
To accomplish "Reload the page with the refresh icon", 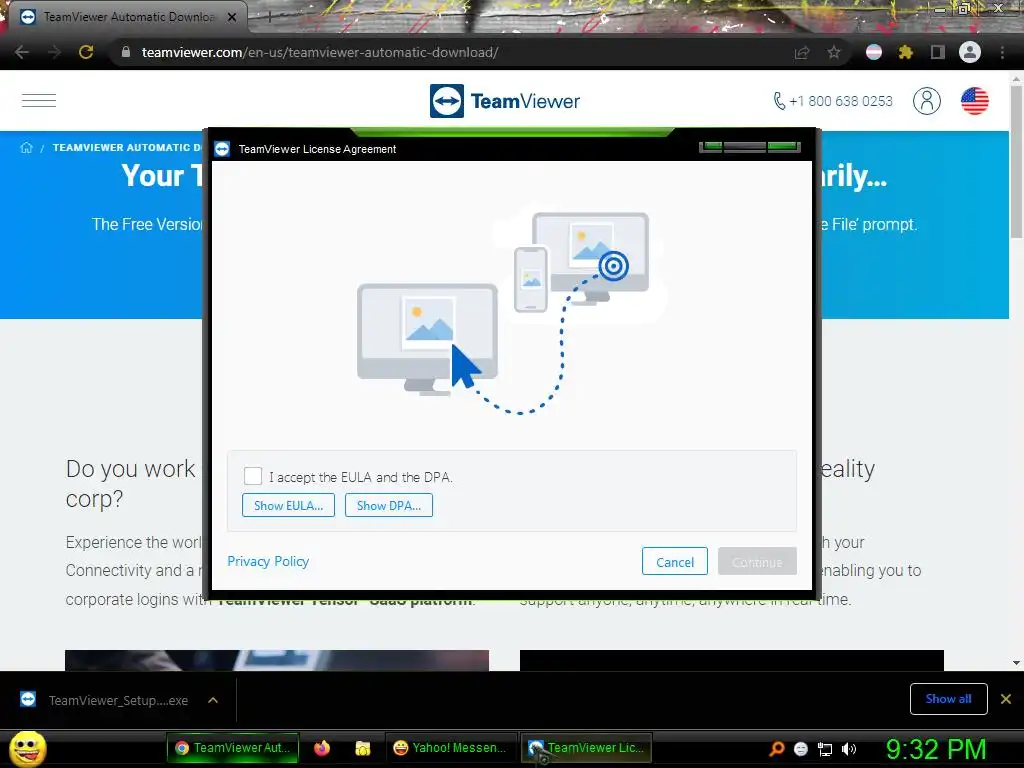I will pos(86,52).
